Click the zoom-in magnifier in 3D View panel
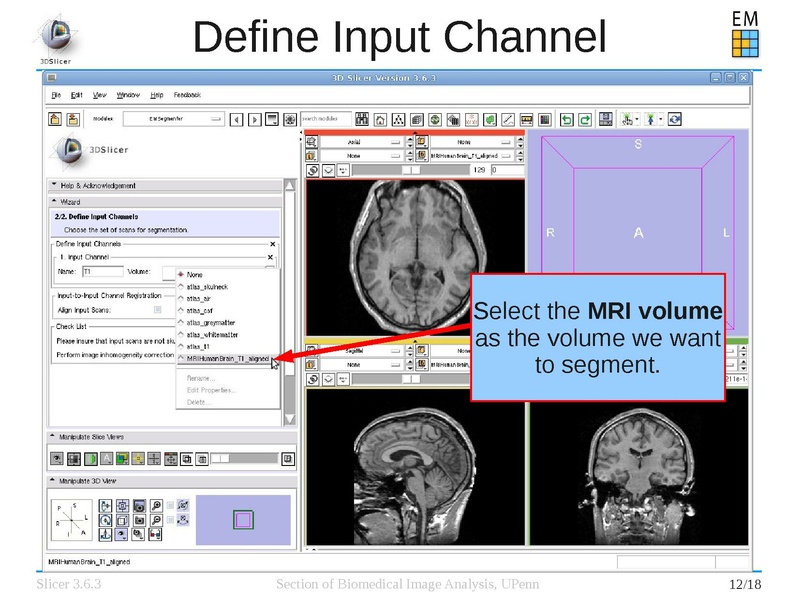Screen dimensions: 800x600 156,505
